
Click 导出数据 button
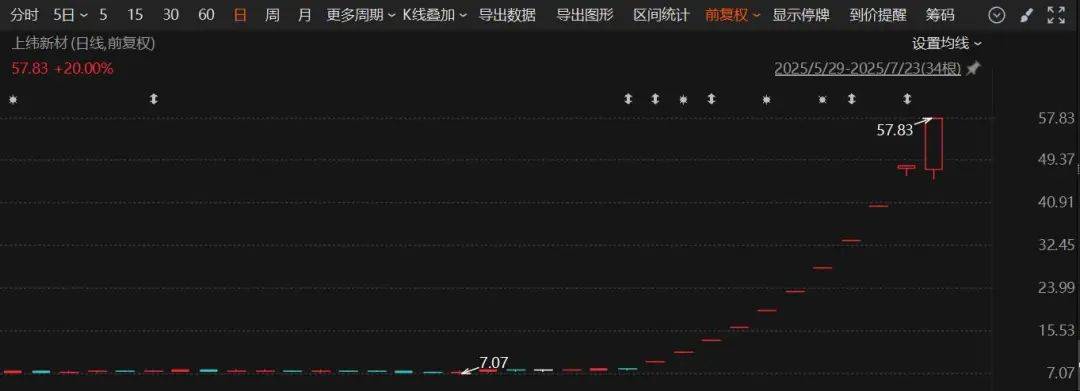click(x=507, y=15)
